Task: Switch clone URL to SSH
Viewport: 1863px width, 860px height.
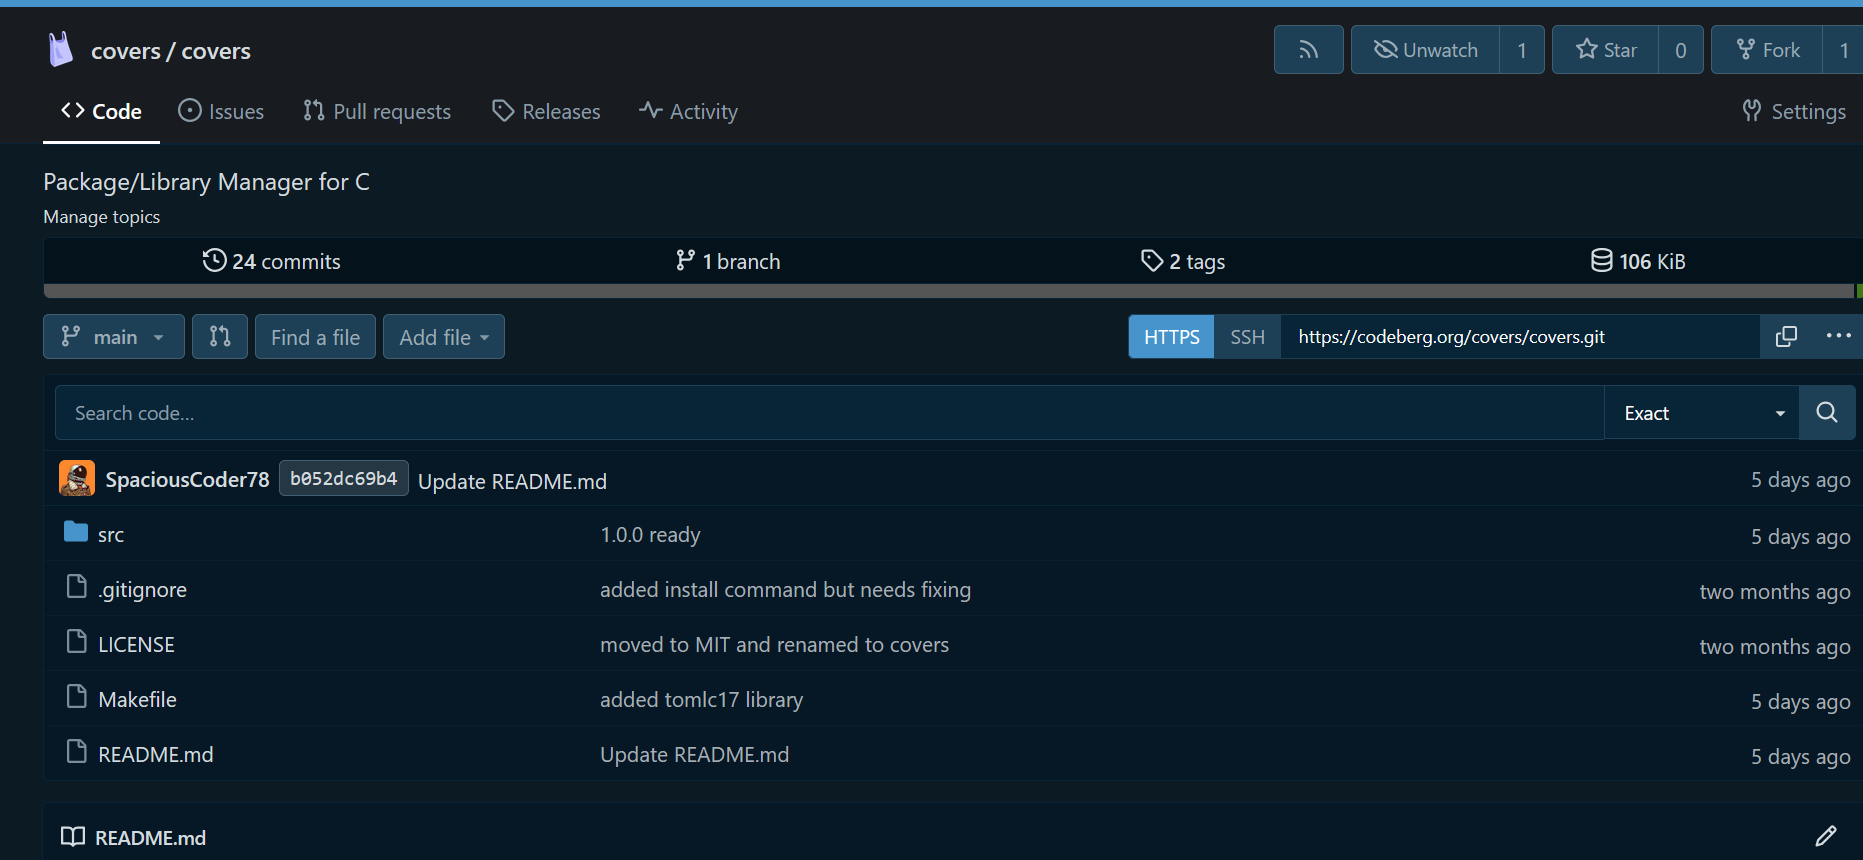Action: [x=1247, y=337]
